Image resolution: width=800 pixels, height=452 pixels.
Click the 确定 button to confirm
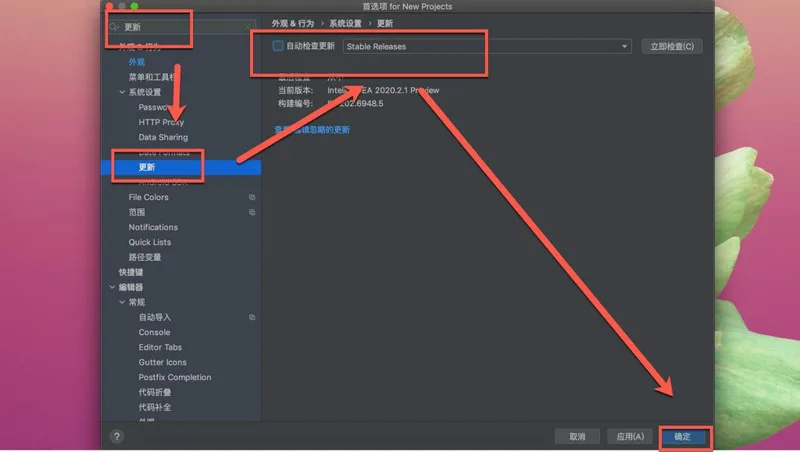(x=682, y=437)
